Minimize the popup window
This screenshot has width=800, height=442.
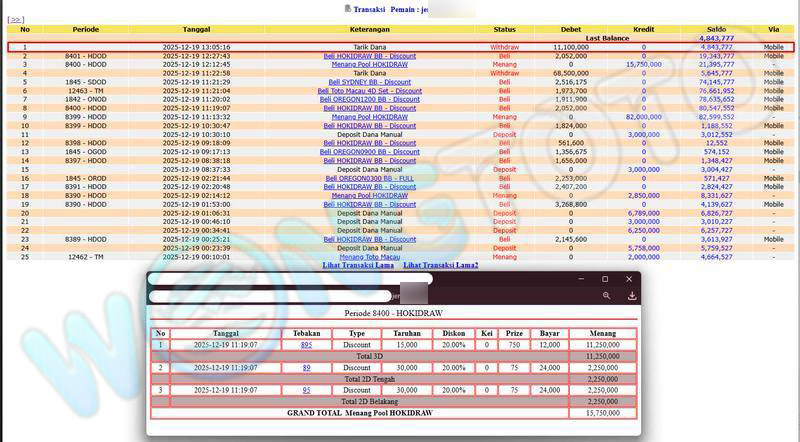581,279
